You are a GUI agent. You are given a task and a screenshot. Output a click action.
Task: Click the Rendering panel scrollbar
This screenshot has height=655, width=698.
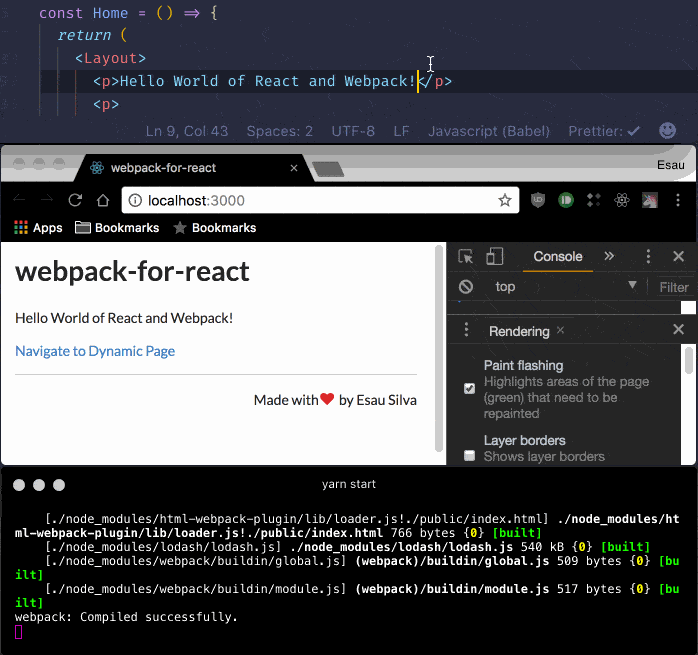688,361
